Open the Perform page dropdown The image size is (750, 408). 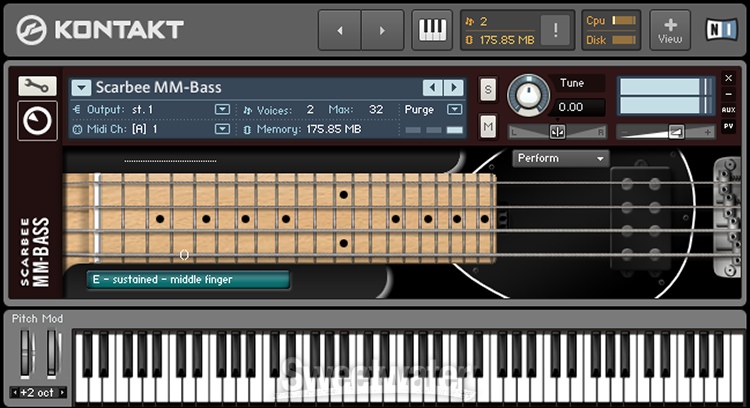pyautogui.click(x=561, y=158)
